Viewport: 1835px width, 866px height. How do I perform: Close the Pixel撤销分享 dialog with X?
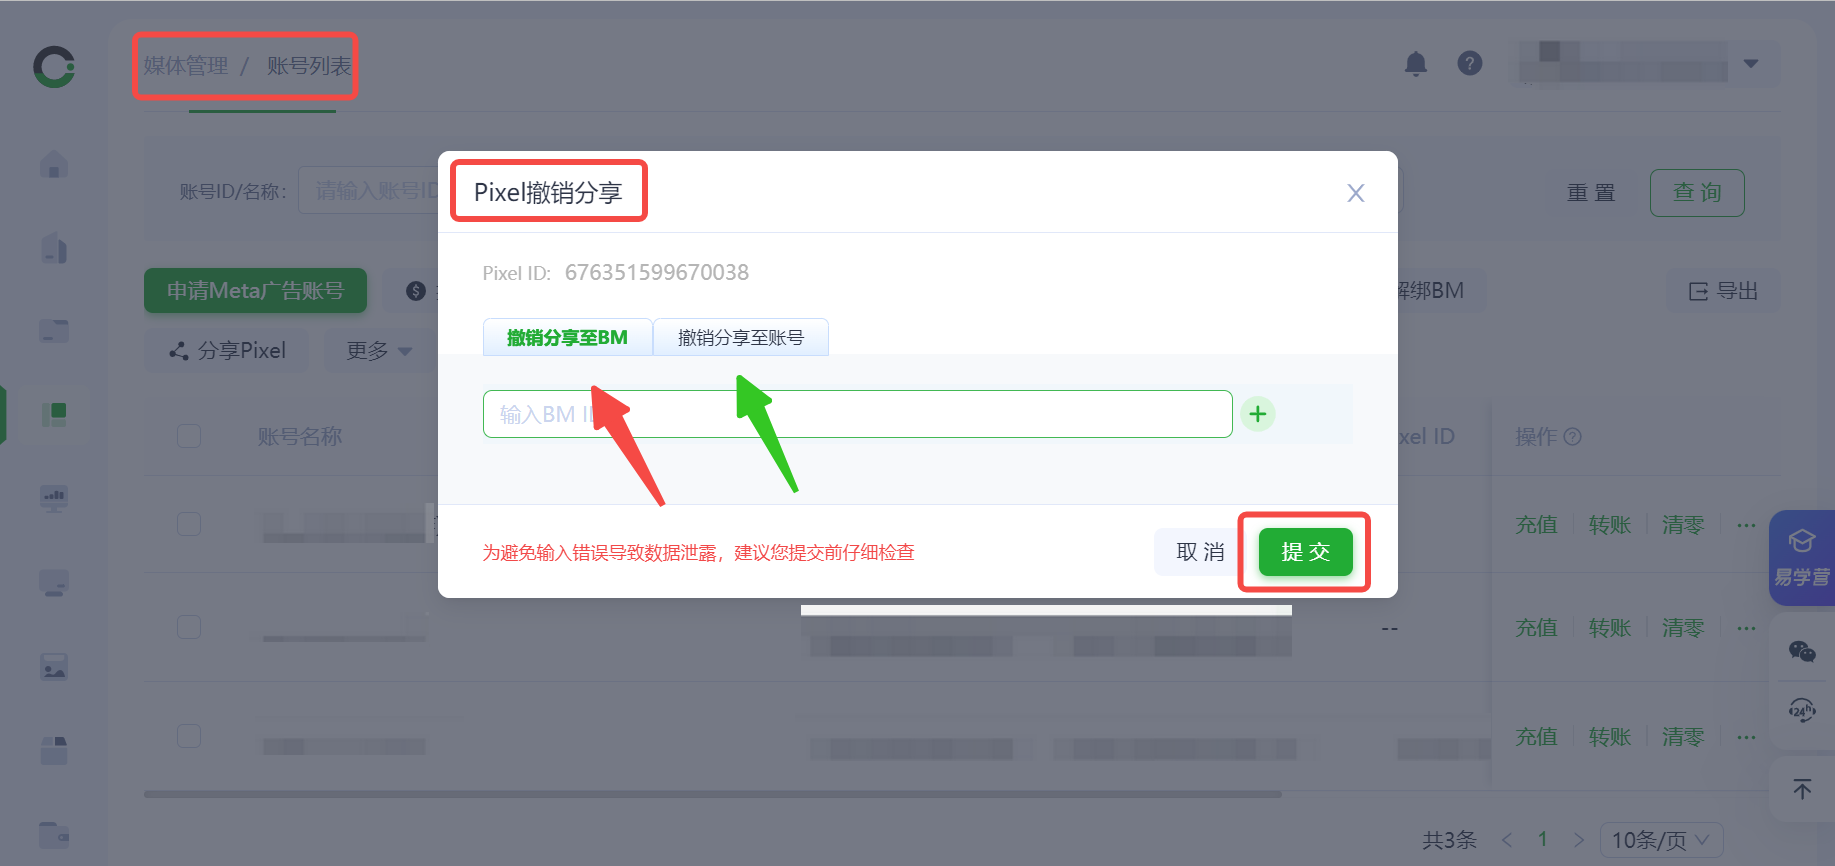[1355, 193]
